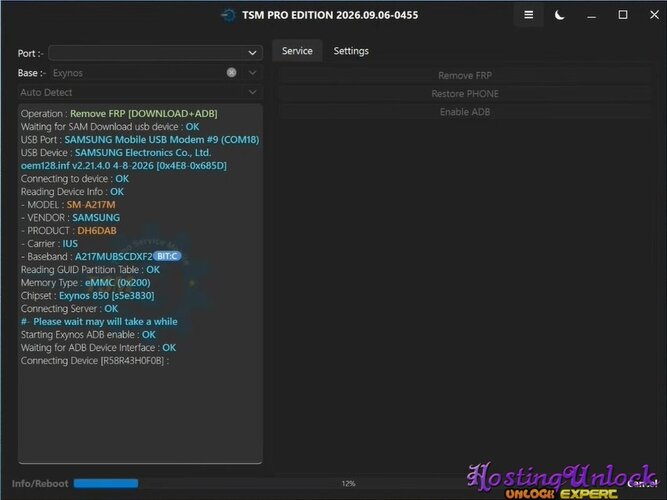667x500 pixels.
Task: Click the Enable ADB button
Action: click(465, 112)
